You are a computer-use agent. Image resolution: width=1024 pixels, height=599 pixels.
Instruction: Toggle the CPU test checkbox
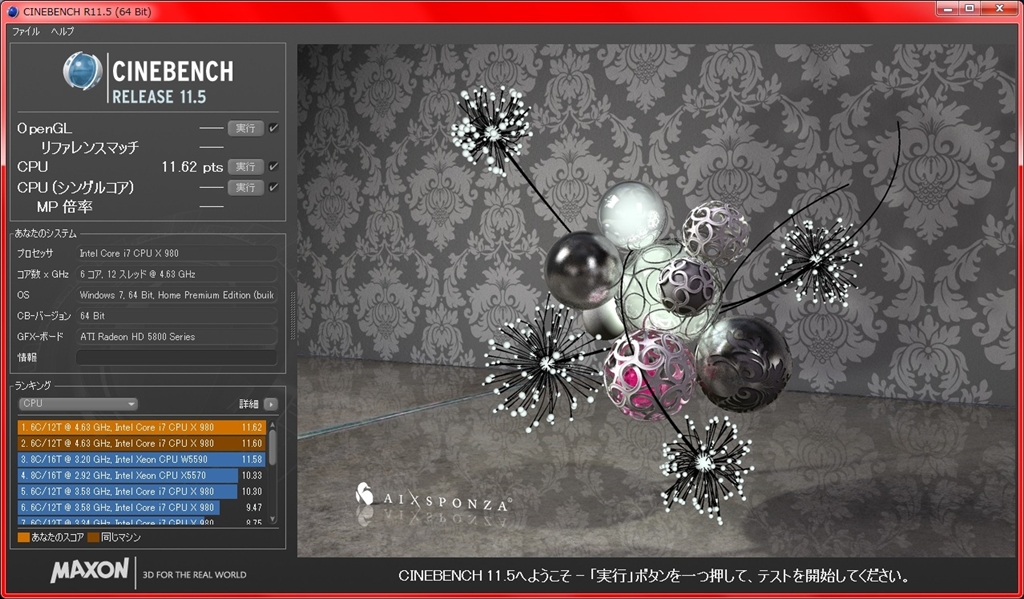click(273, 167)
